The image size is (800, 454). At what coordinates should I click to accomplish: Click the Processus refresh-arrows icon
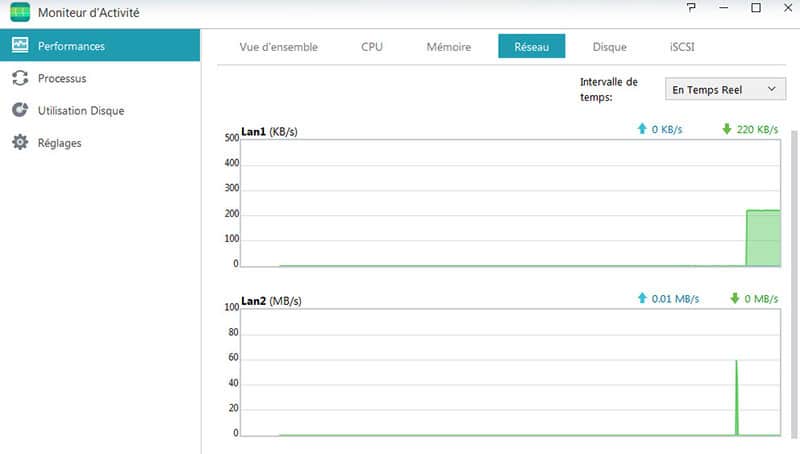point(20,78)
